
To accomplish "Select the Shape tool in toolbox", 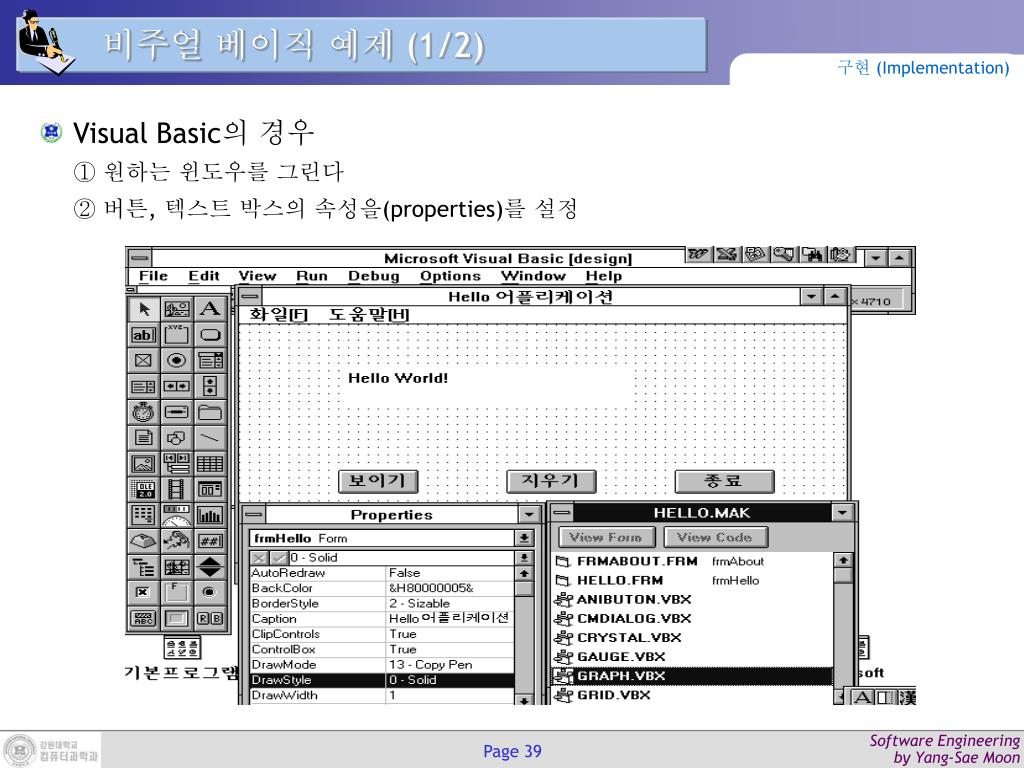I will click(177, 438).
